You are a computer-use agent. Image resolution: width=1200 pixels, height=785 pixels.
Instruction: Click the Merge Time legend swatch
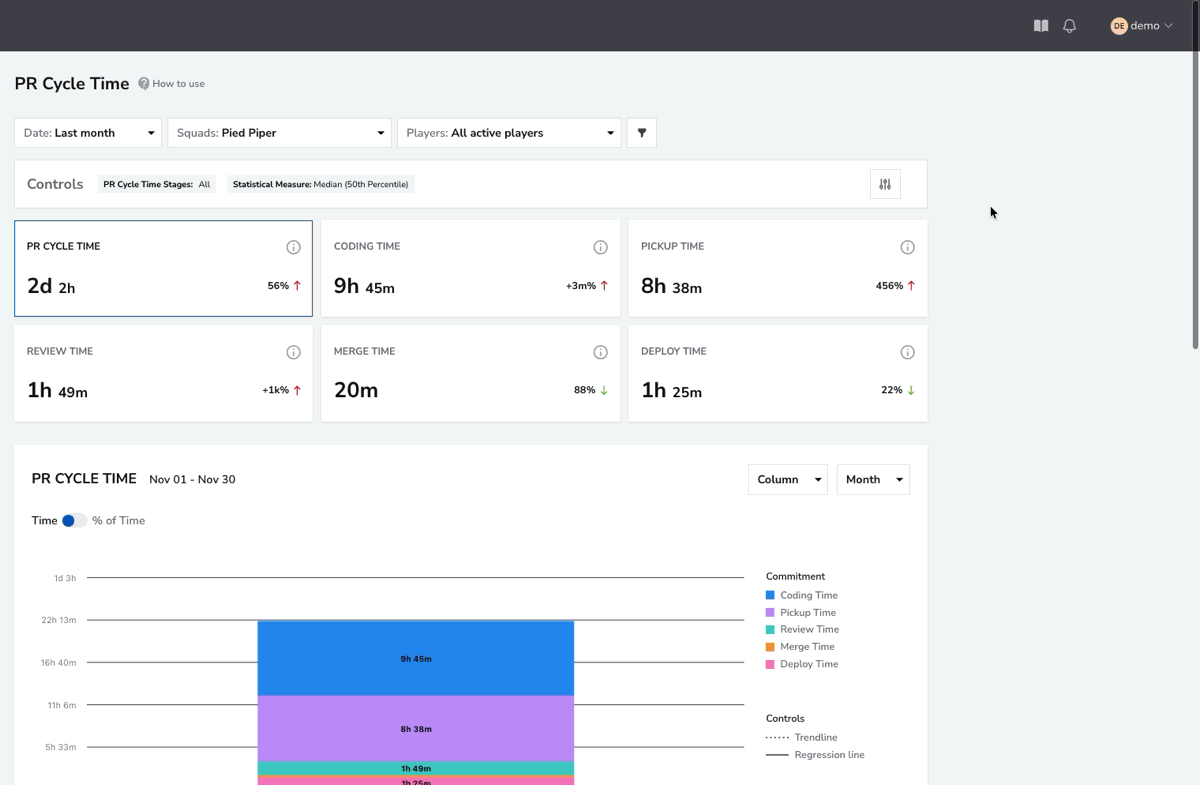coord(770,647)
